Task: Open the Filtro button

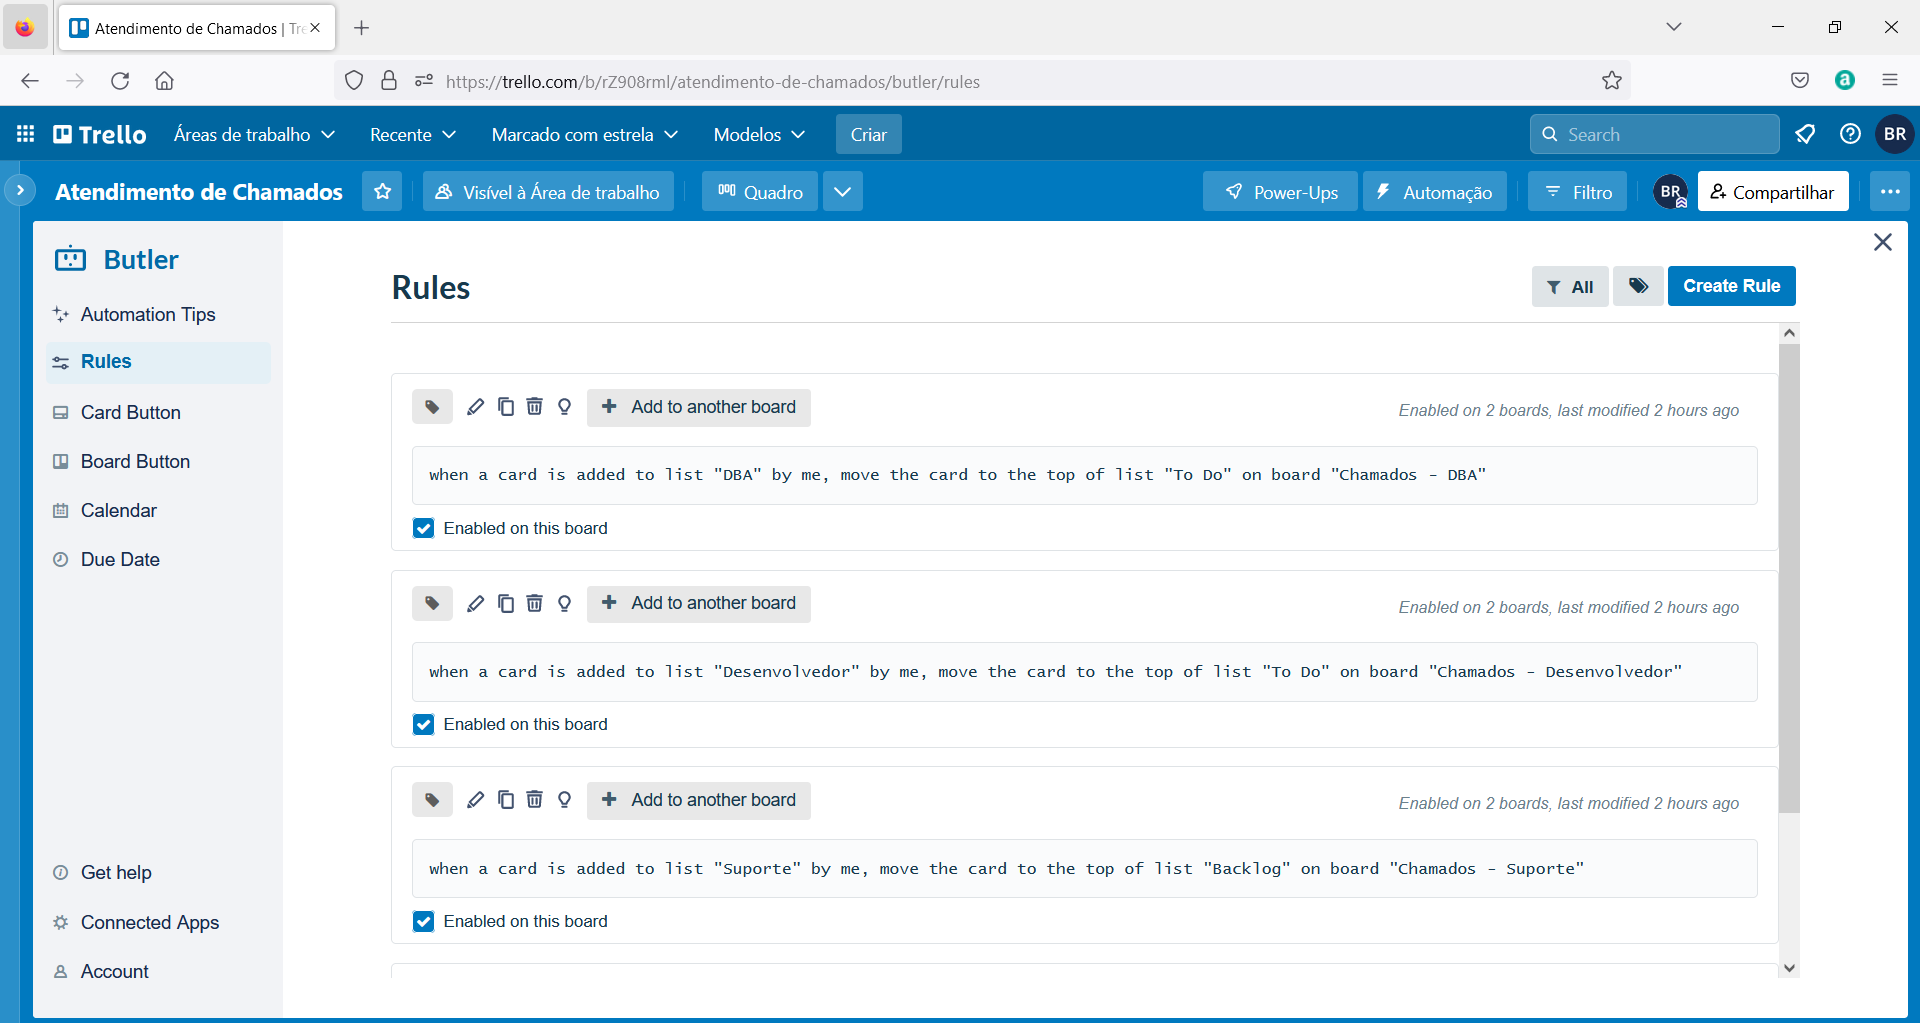Action: coord(1577,191)
